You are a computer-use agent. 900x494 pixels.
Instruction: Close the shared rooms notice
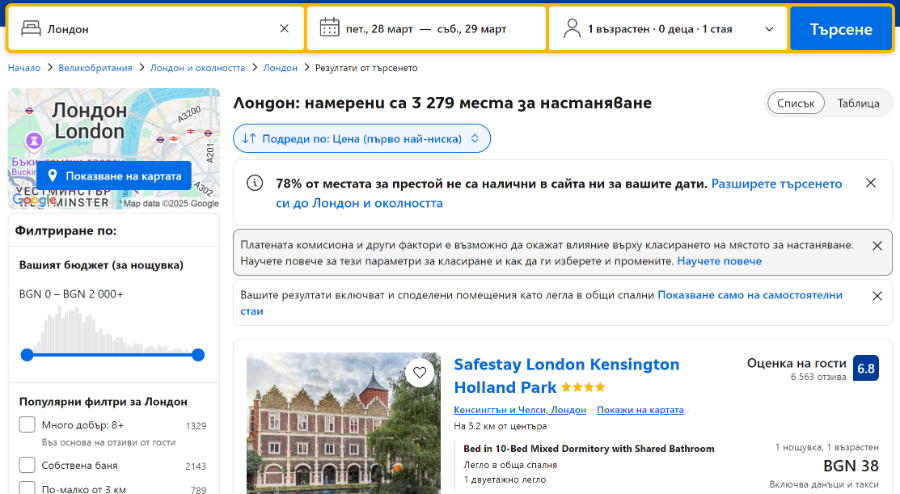click(x=877, y=296)
